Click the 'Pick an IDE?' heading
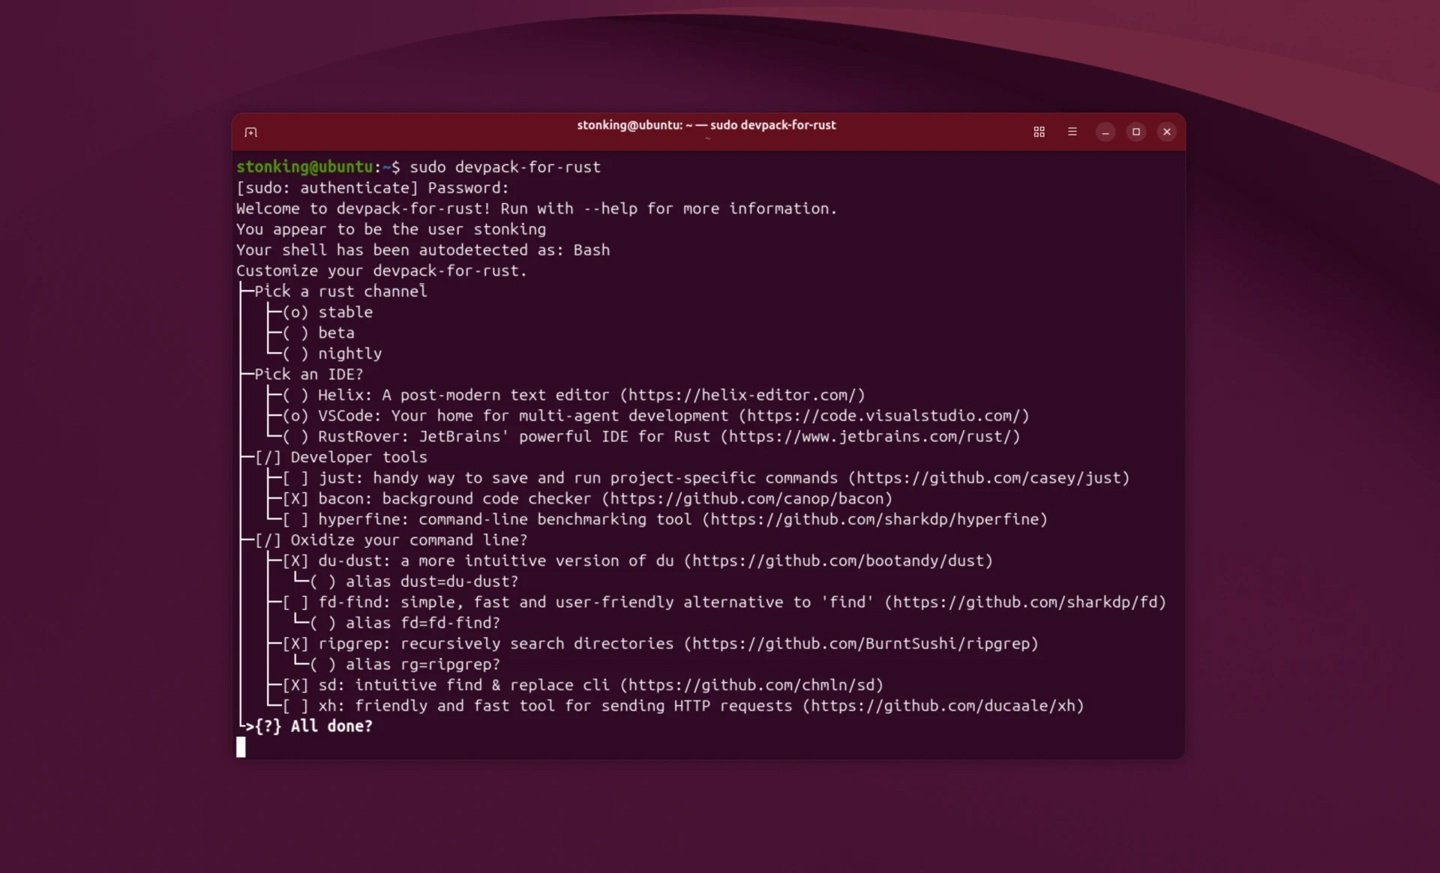1440x873 pixels. tap(309, 374)
